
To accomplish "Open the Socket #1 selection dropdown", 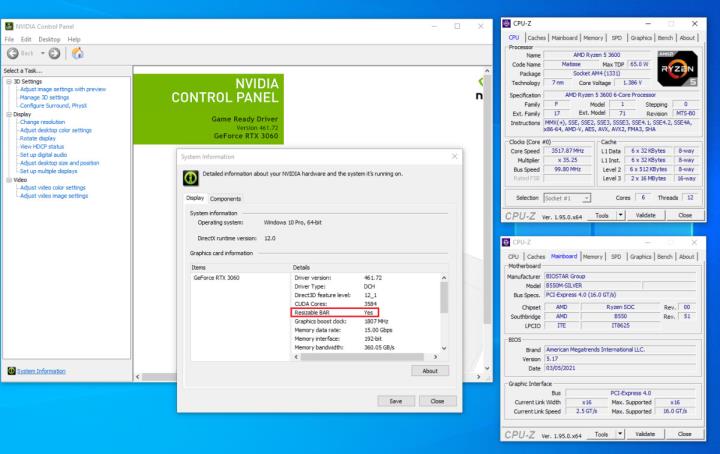I will (x=567, y=198).
